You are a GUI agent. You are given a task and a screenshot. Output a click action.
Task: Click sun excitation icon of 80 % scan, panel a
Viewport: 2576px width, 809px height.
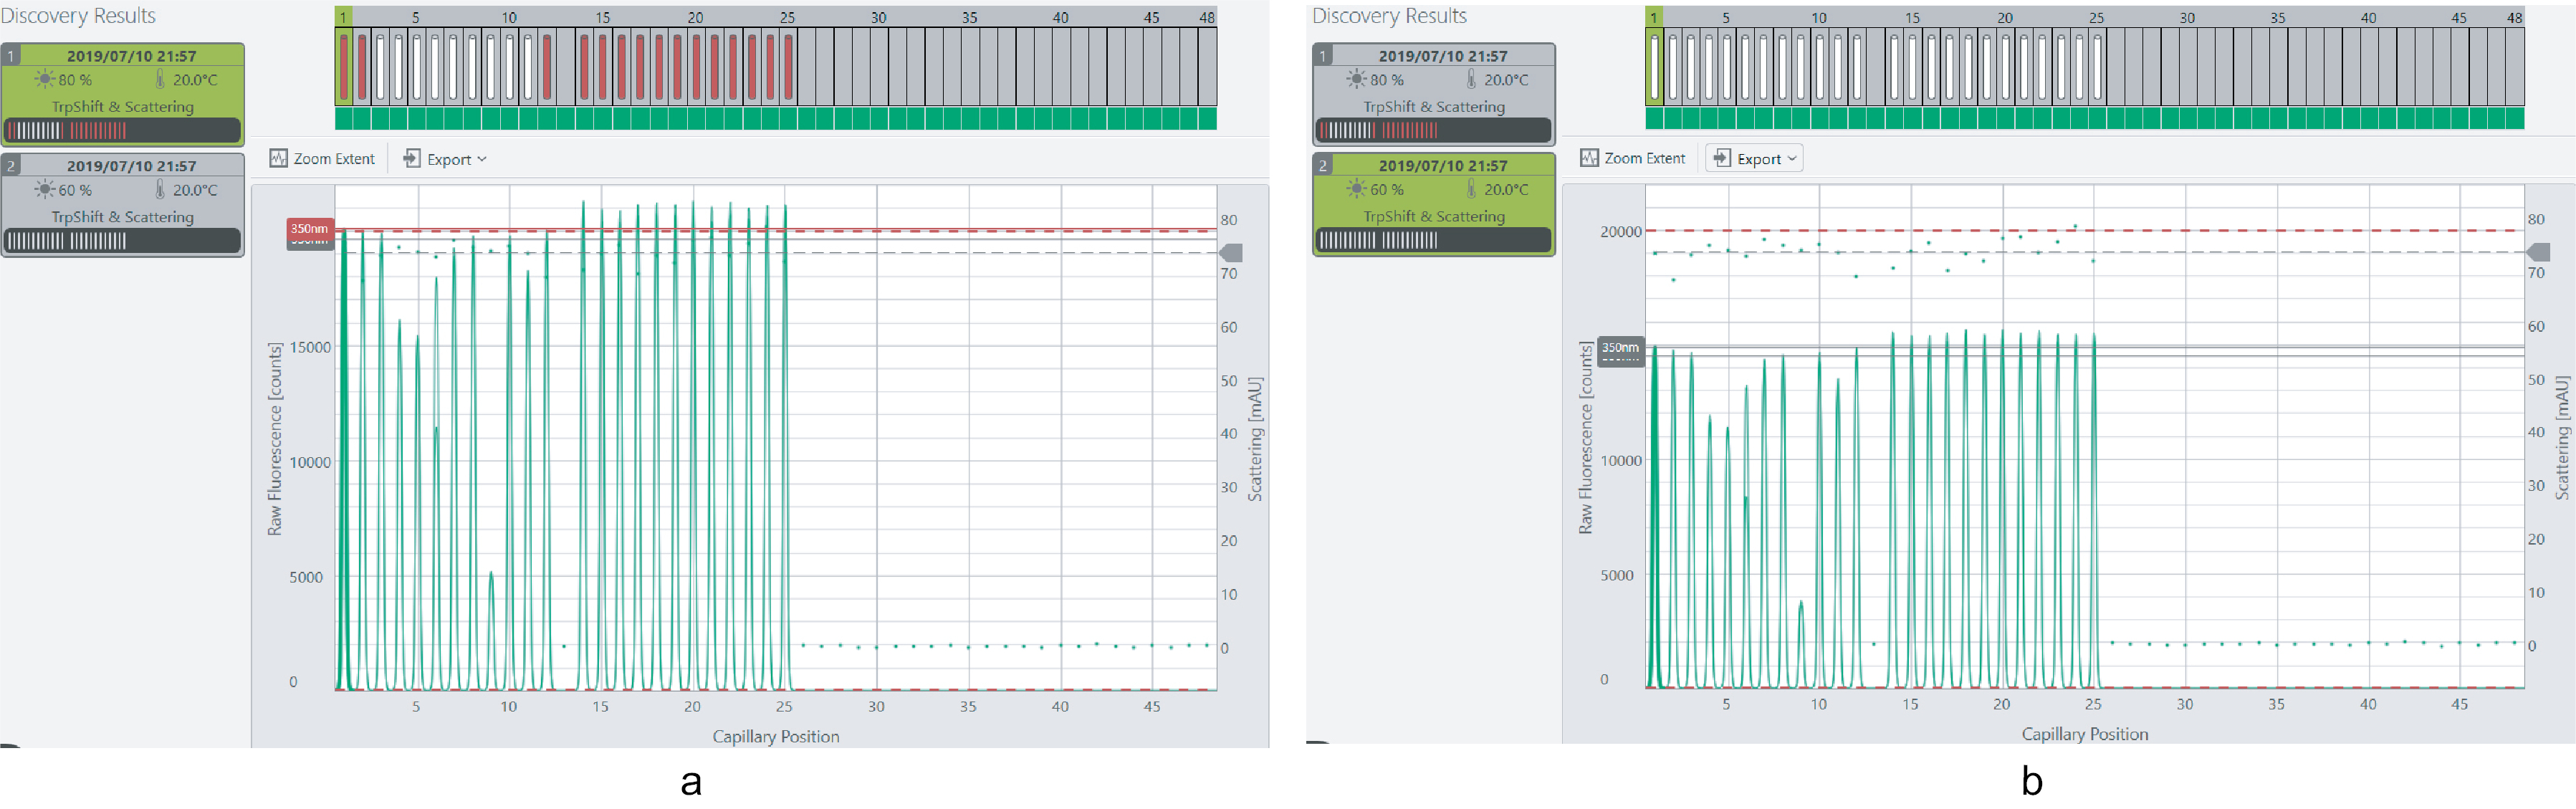(44, 80)
